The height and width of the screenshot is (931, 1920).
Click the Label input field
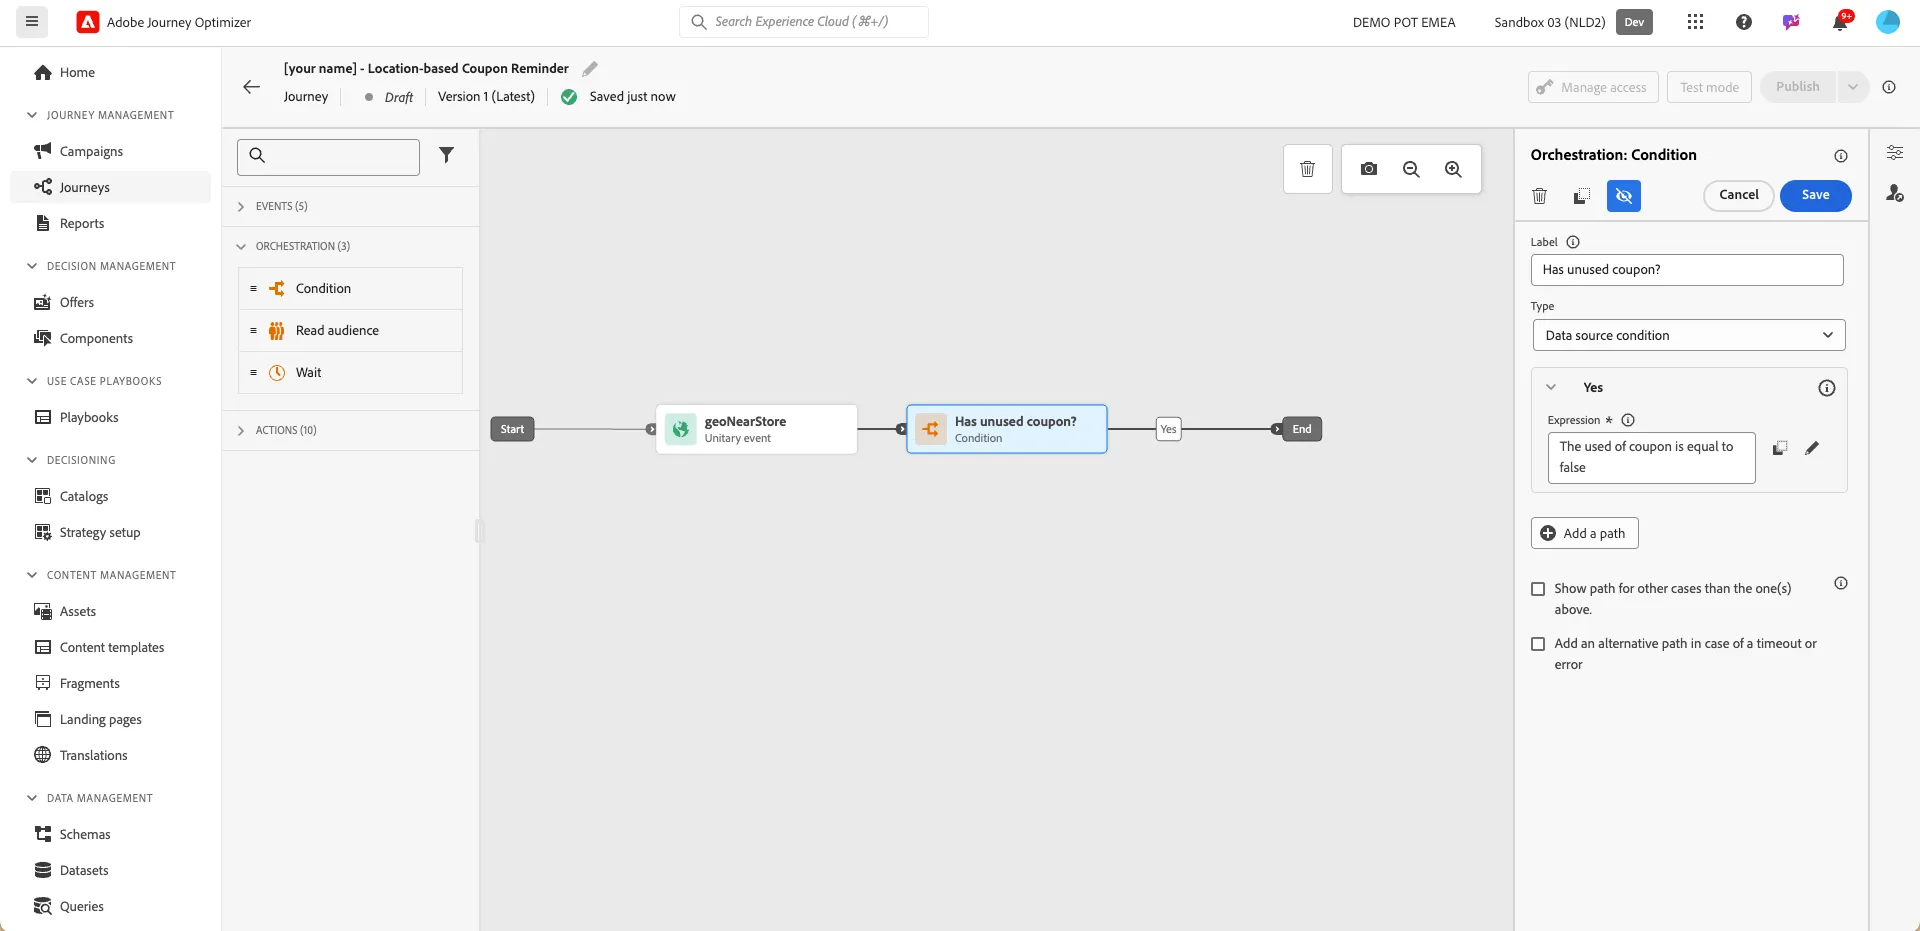[x=1687, y=270]
